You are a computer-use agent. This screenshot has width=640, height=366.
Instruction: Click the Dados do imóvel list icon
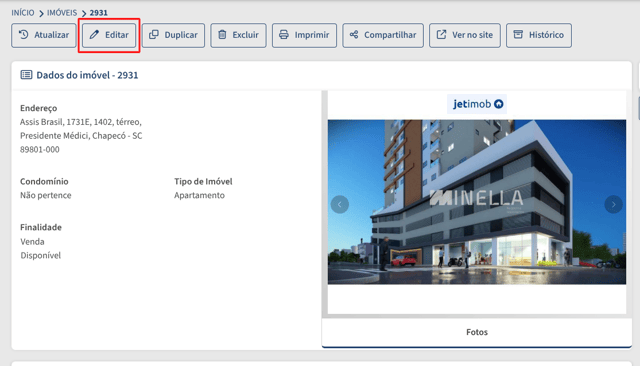tap(26, 75)
